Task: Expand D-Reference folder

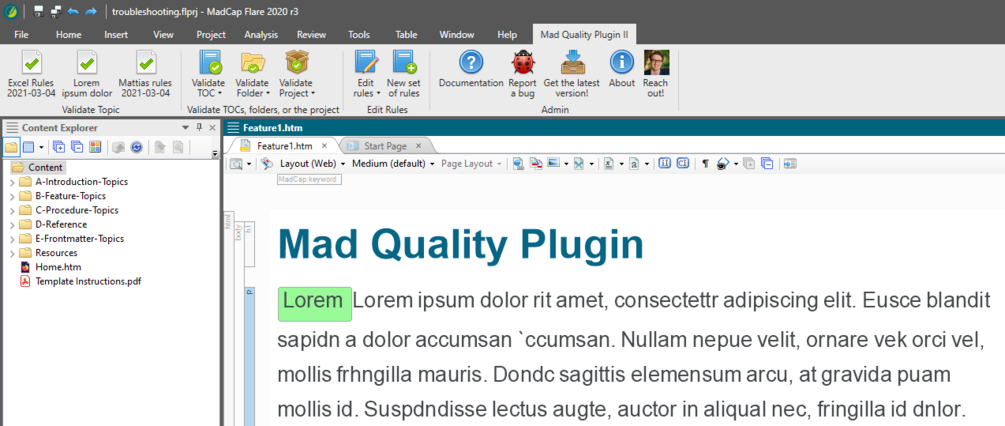Action: 12,224
